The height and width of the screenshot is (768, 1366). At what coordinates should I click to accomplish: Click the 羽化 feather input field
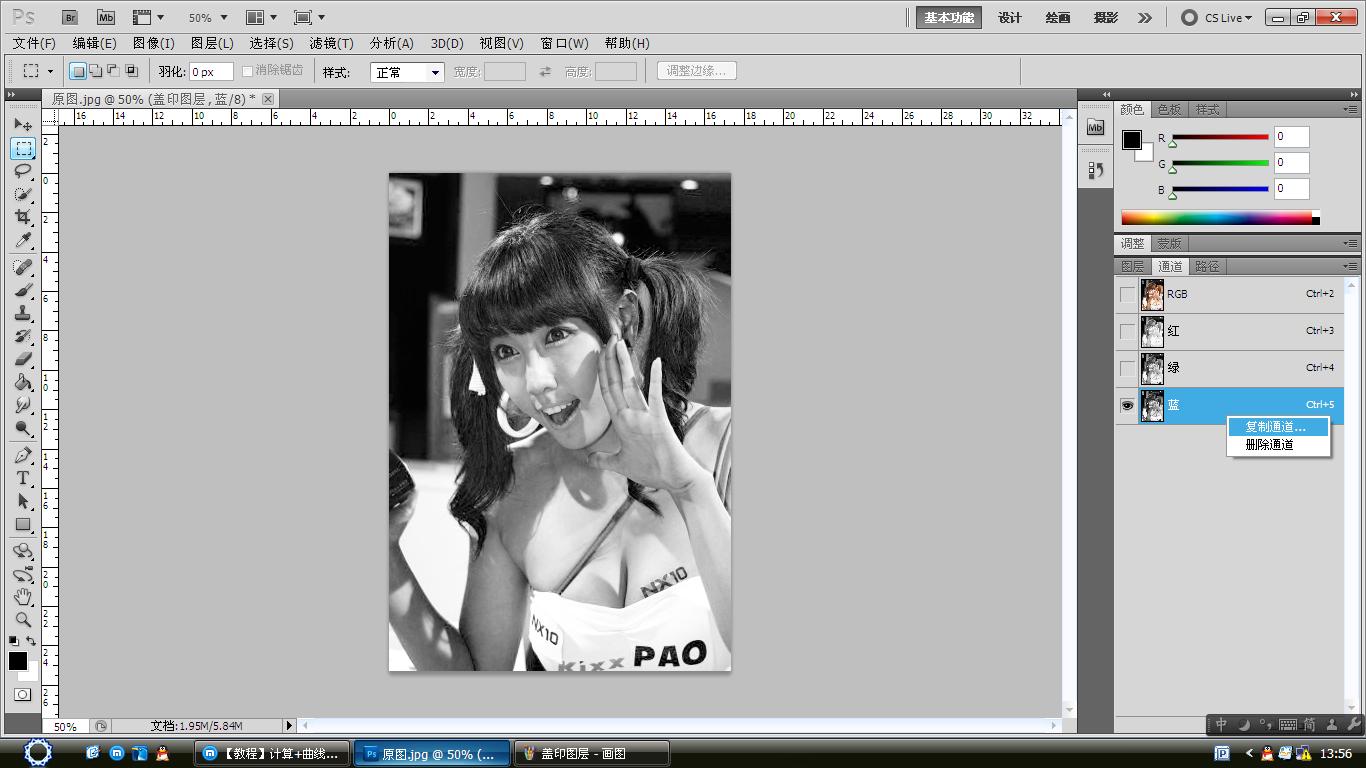(211, 72)
